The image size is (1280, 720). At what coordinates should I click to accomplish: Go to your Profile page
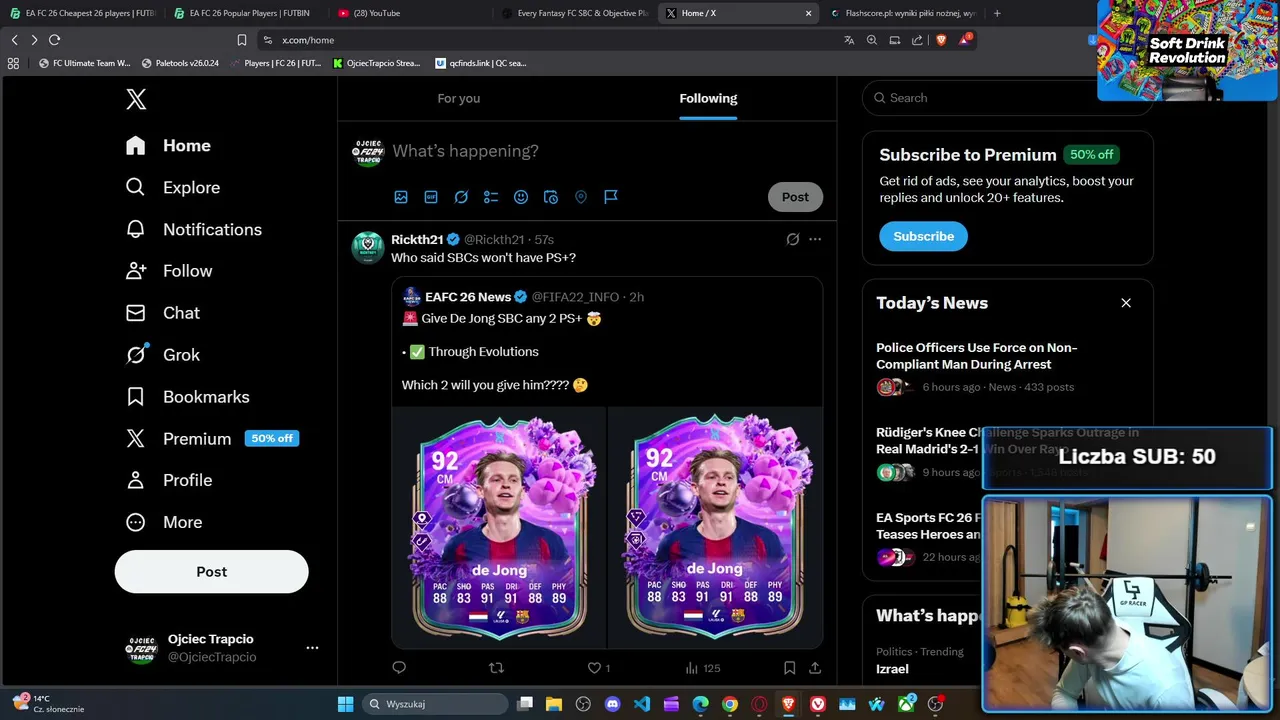(168, 480)
